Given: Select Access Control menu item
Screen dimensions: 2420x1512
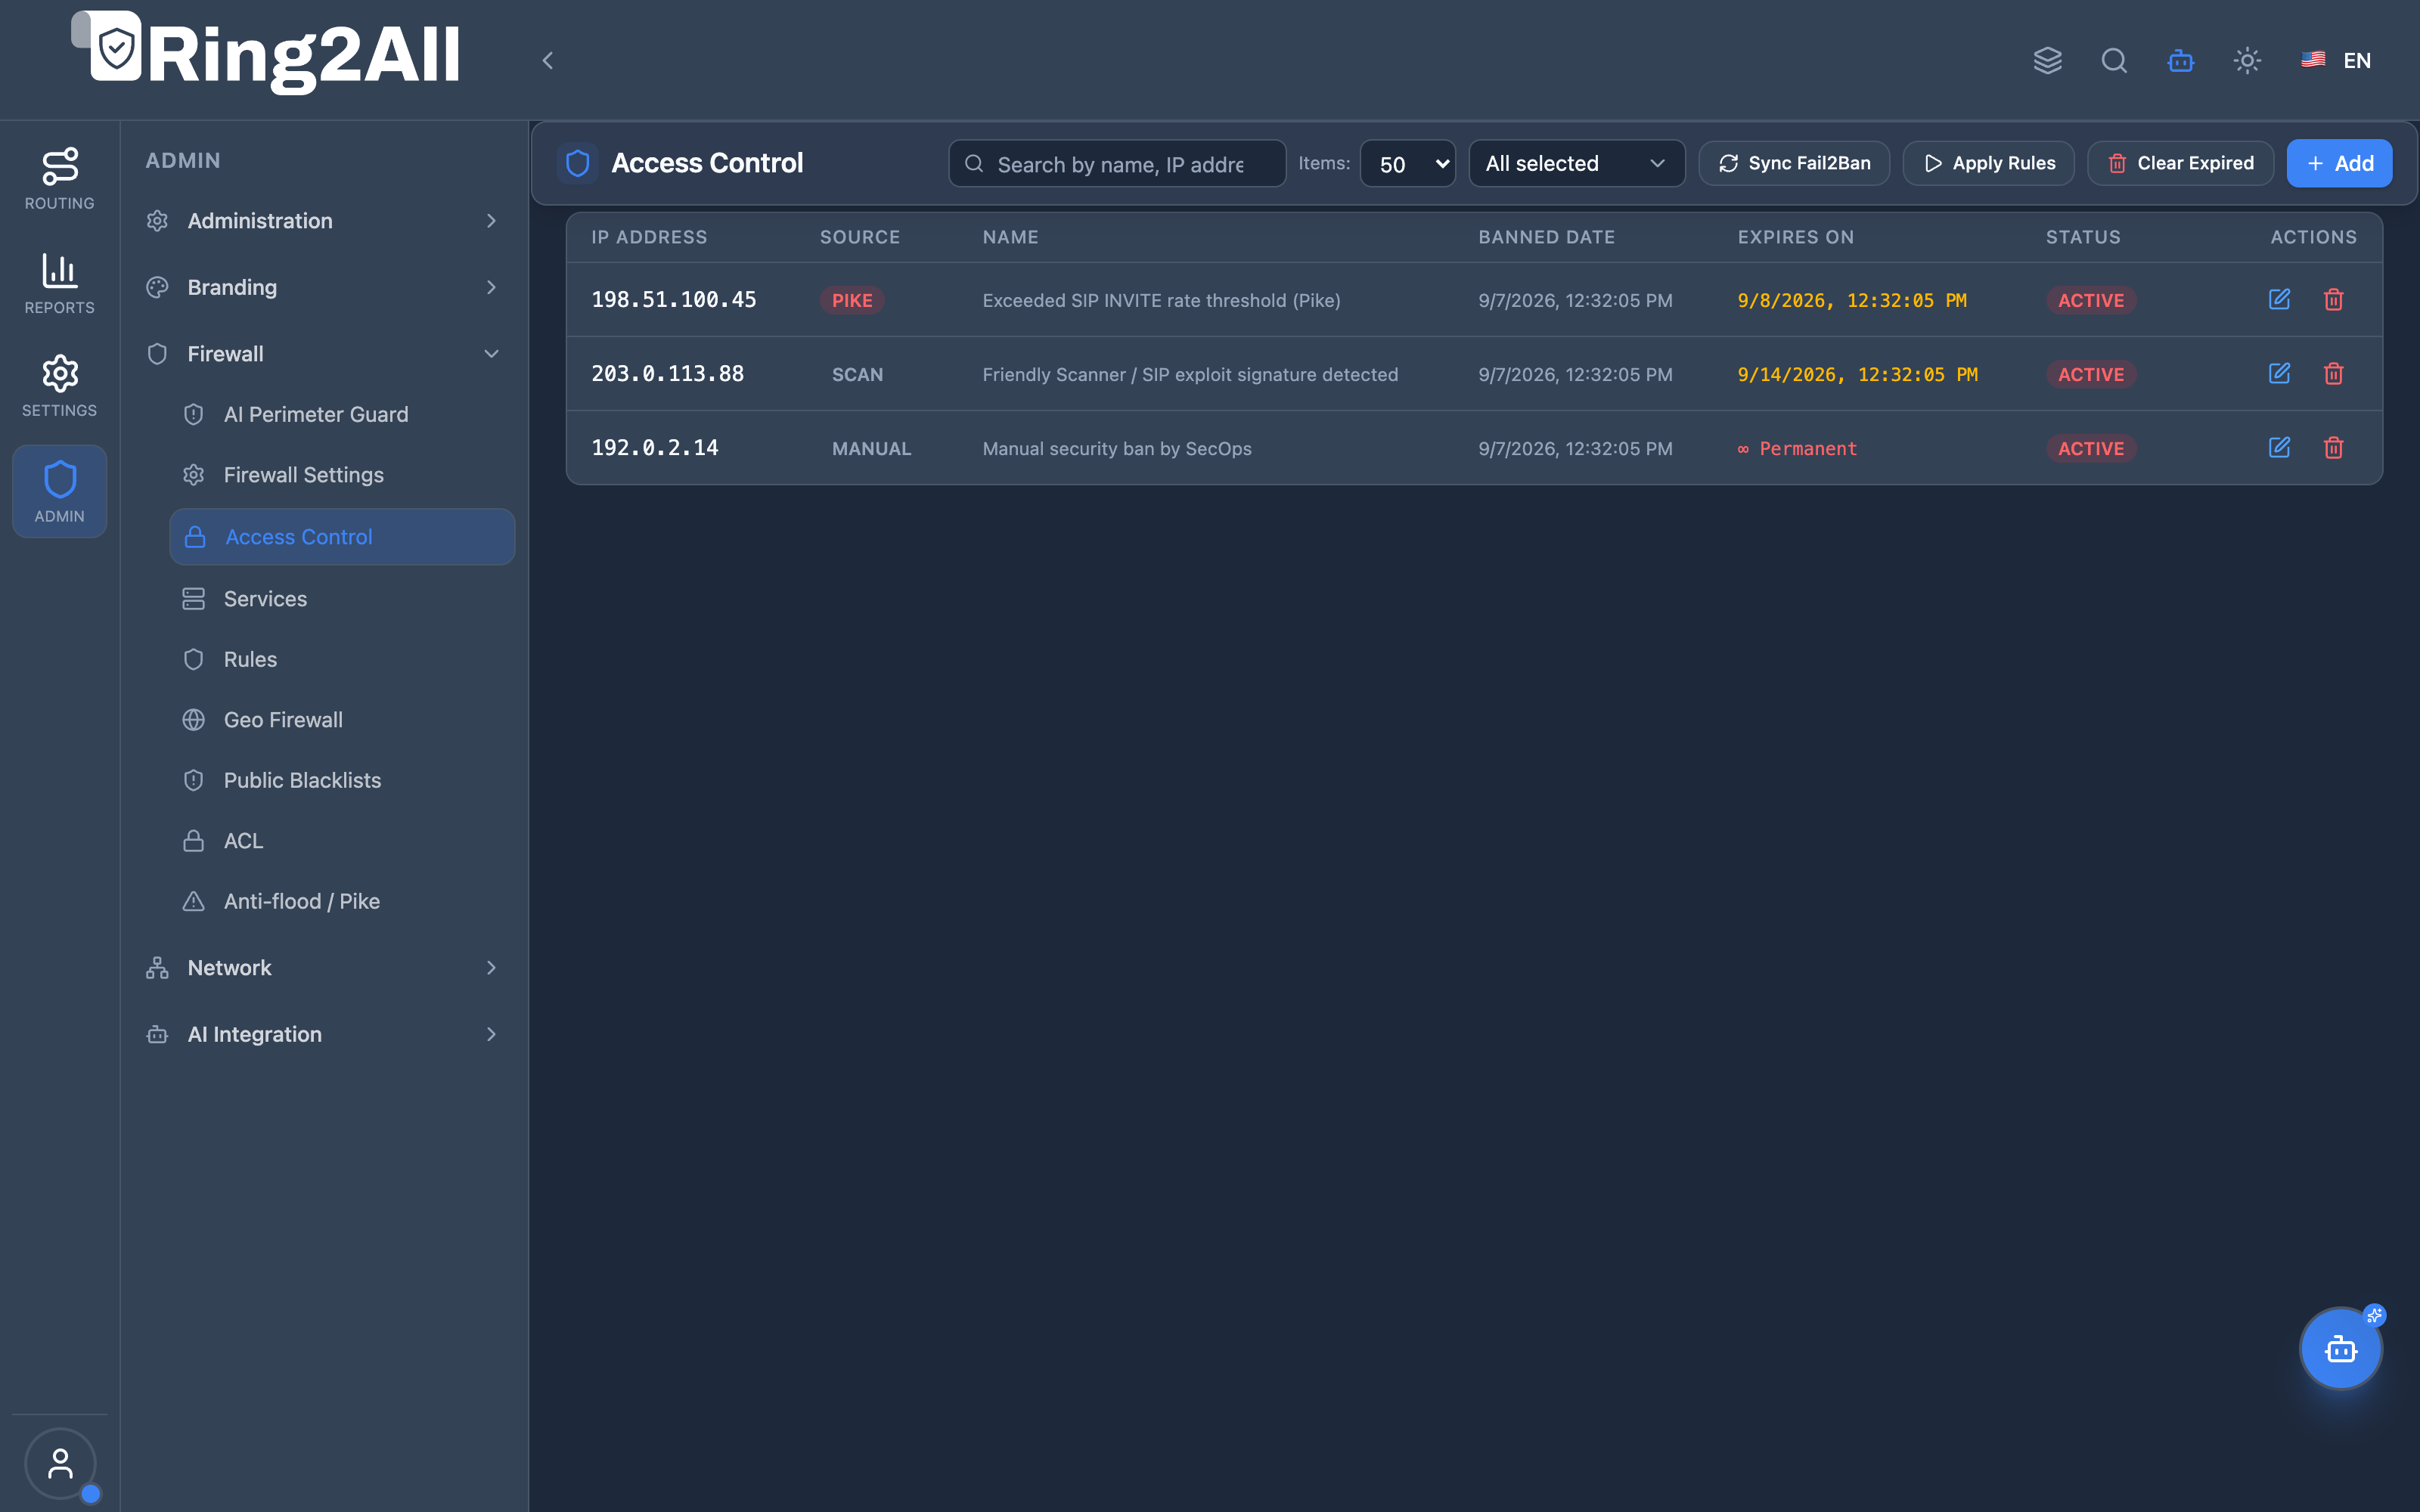Looking at the screenshot, I should (x=342, y=537).
